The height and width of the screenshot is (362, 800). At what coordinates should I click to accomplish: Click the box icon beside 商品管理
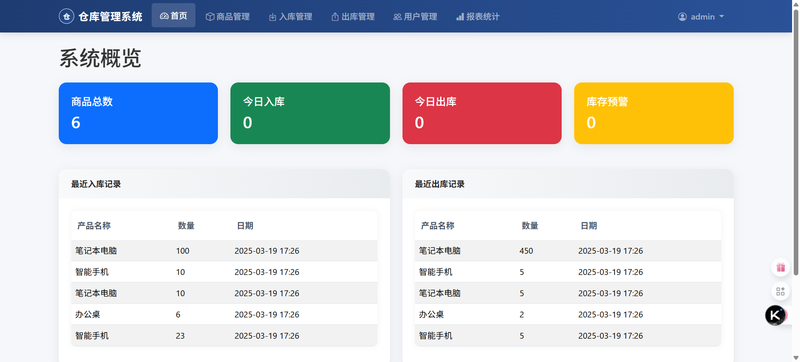(210, 17)
